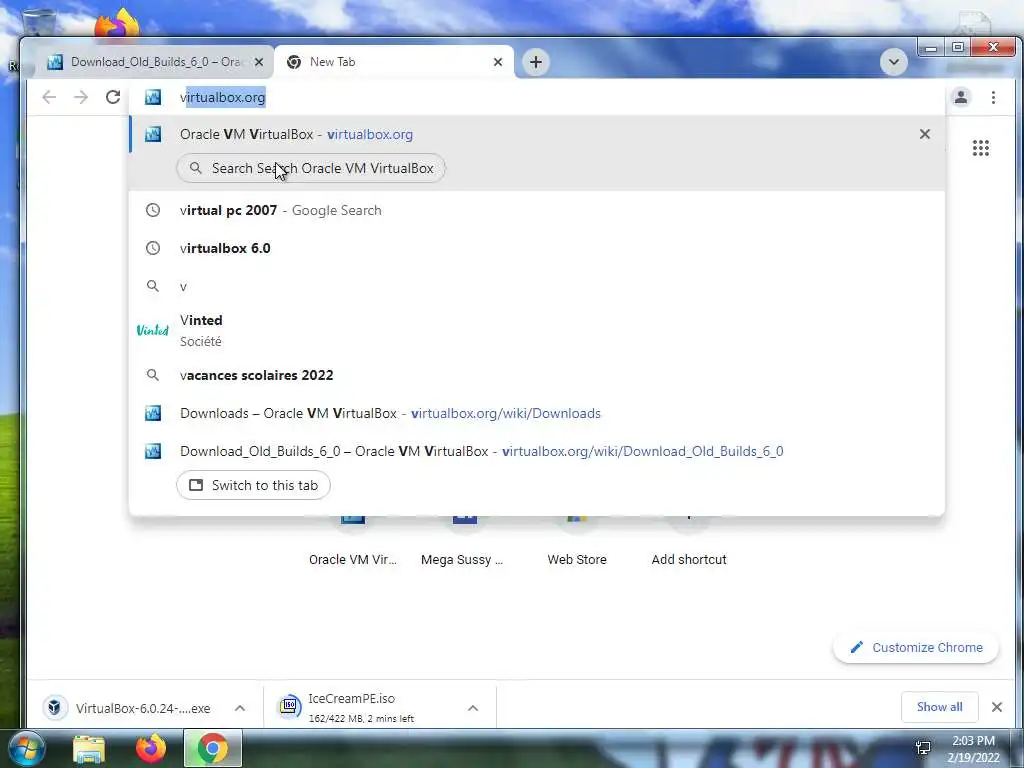Close the New Tab tab
The width and height of the screenshot is (1024, 768).
[498, 62]
